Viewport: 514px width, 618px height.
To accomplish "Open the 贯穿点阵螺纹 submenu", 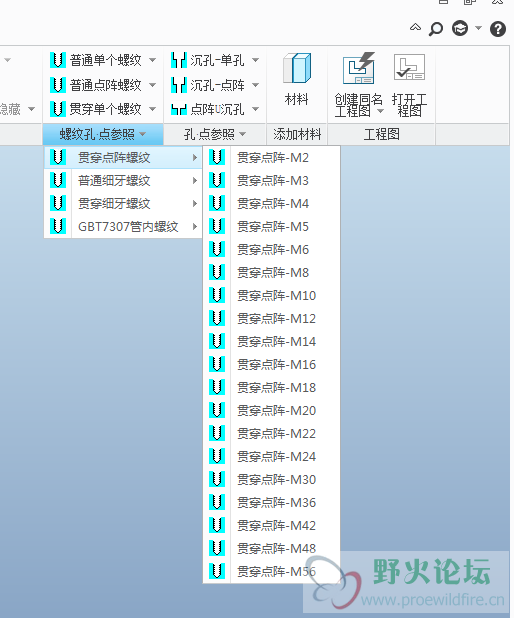I will (123, 158).
